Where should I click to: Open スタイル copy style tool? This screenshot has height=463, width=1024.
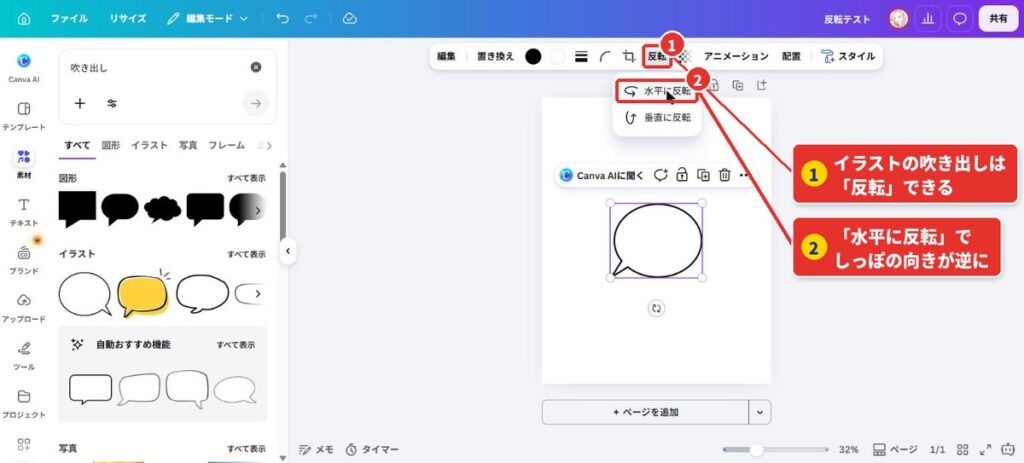(x=848, y=56)
